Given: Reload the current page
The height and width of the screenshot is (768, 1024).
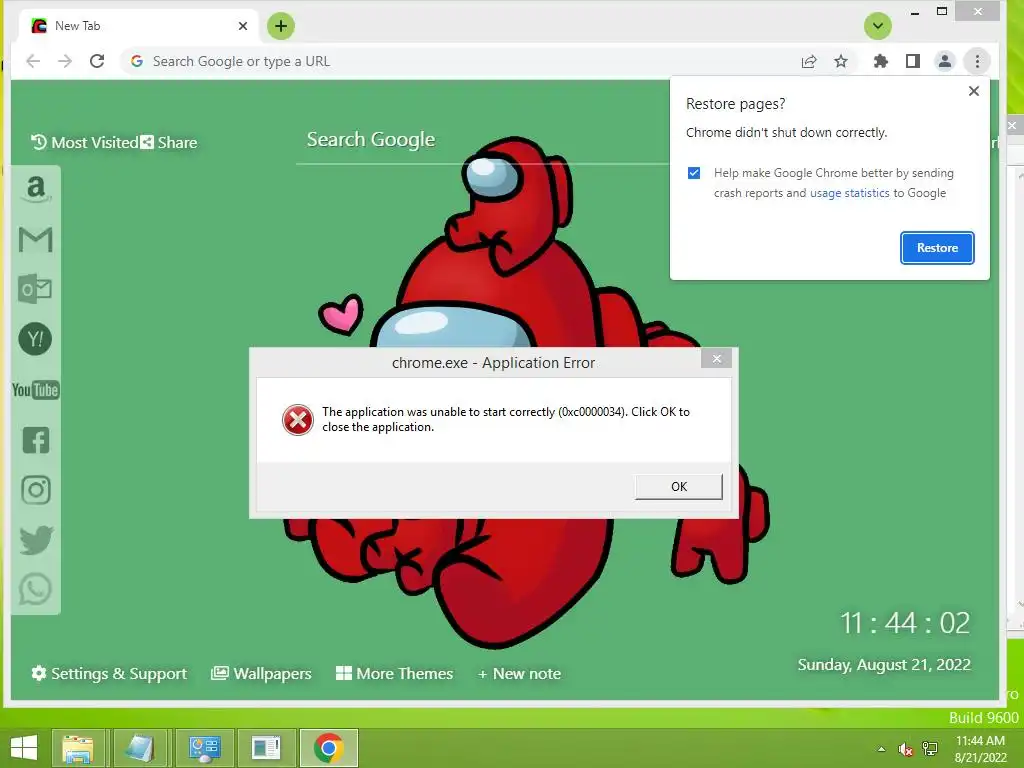Looking at the screenshot, I should (97, 61).
